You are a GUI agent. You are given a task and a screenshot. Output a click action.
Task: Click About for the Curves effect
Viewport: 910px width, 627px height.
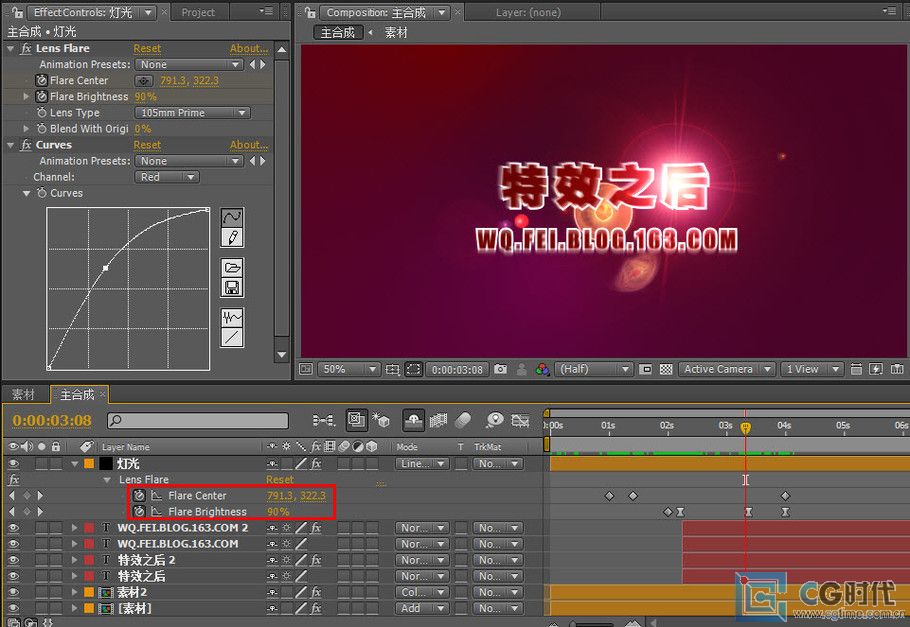[249, 145]
